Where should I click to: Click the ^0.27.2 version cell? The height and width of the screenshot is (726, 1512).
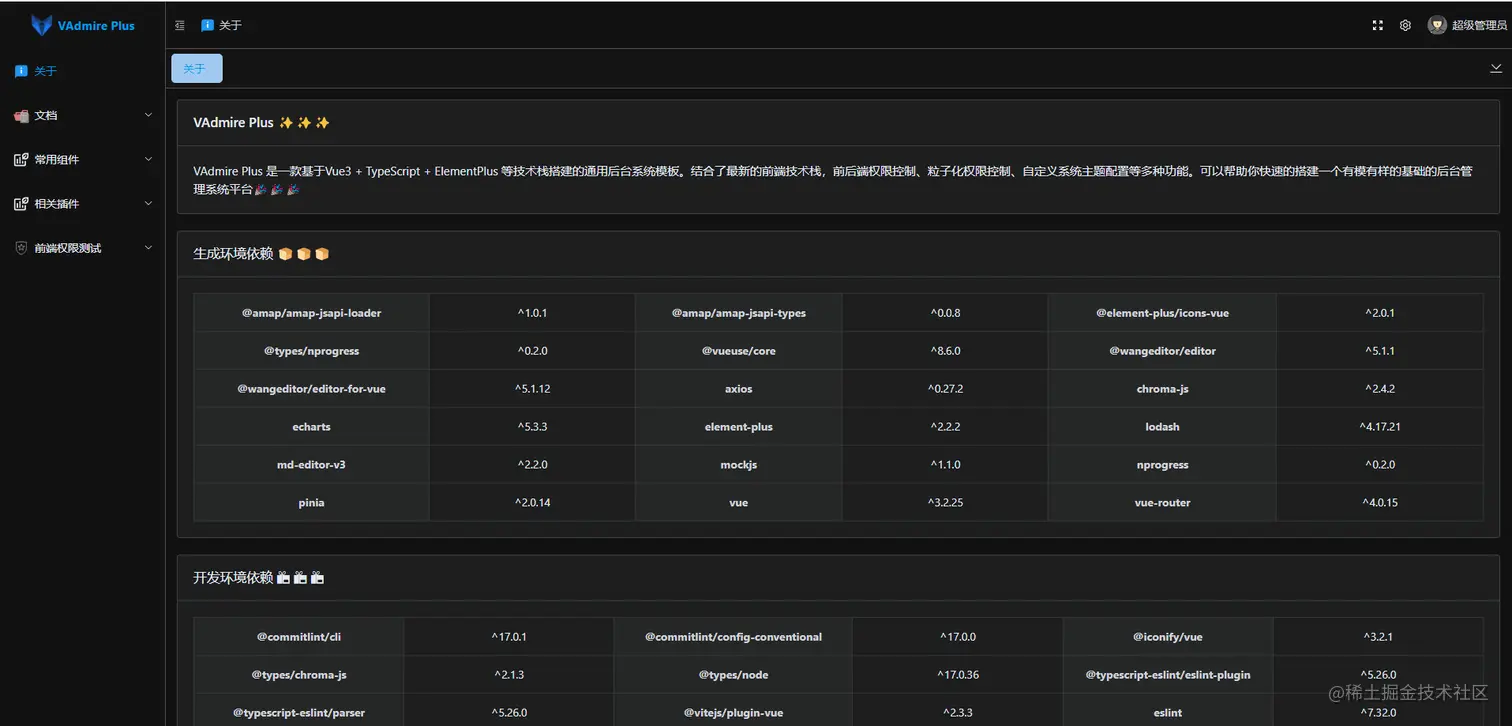click(945, 389)
